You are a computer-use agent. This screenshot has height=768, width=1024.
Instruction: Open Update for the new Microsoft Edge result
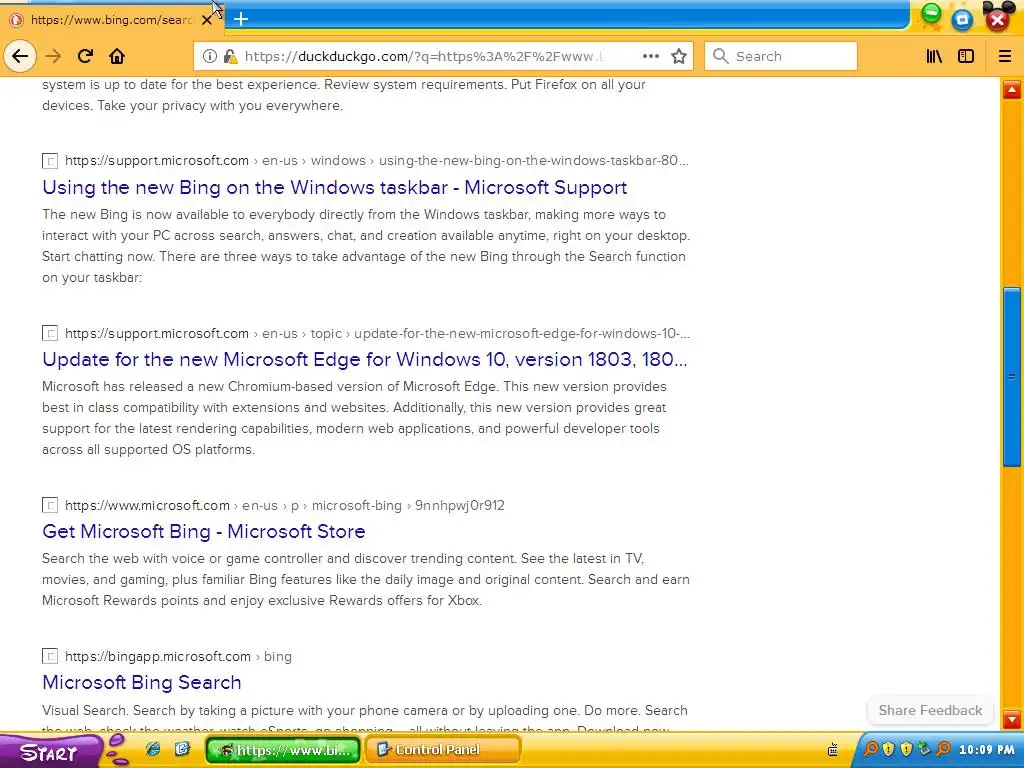pos(364,359)
